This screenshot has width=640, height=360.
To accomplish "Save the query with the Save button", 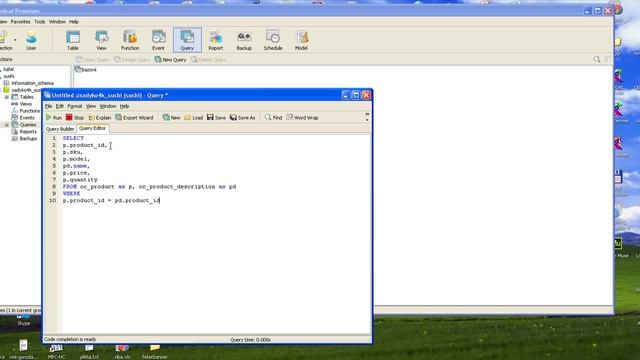I will tap(216, 118).
